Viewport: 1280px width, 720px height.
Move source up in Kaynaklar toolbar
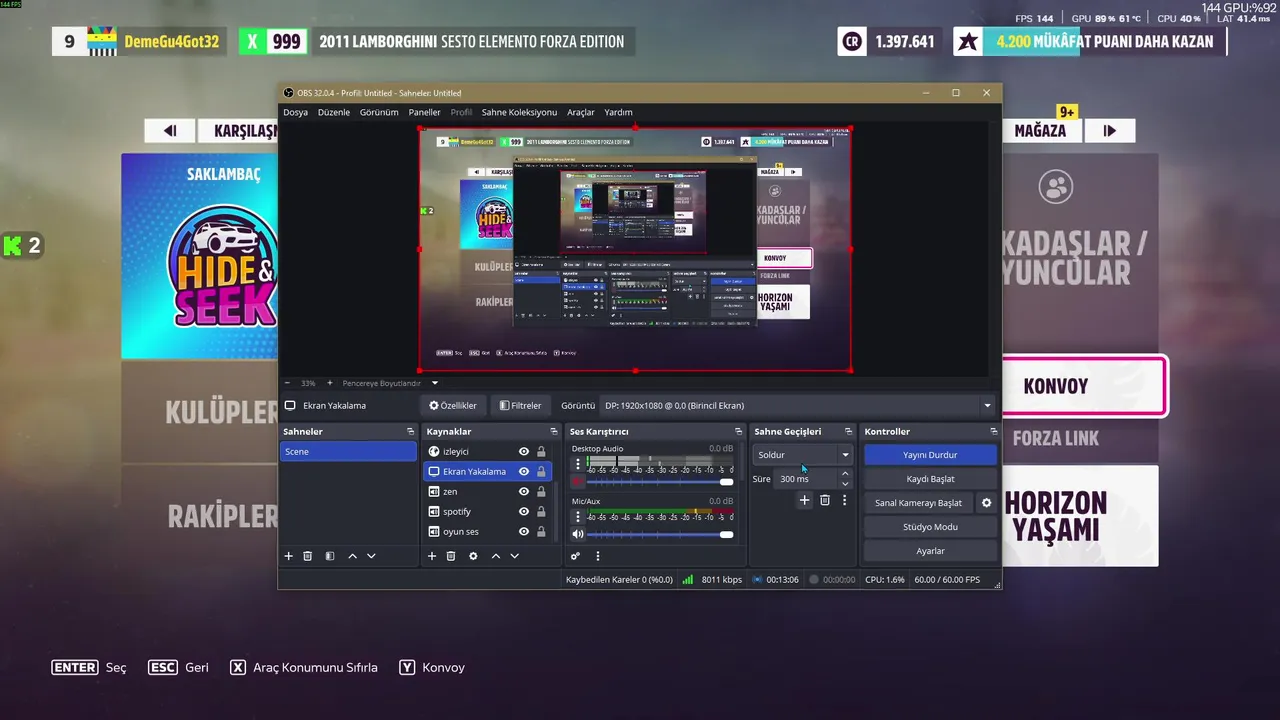click(x=495, y=556)
